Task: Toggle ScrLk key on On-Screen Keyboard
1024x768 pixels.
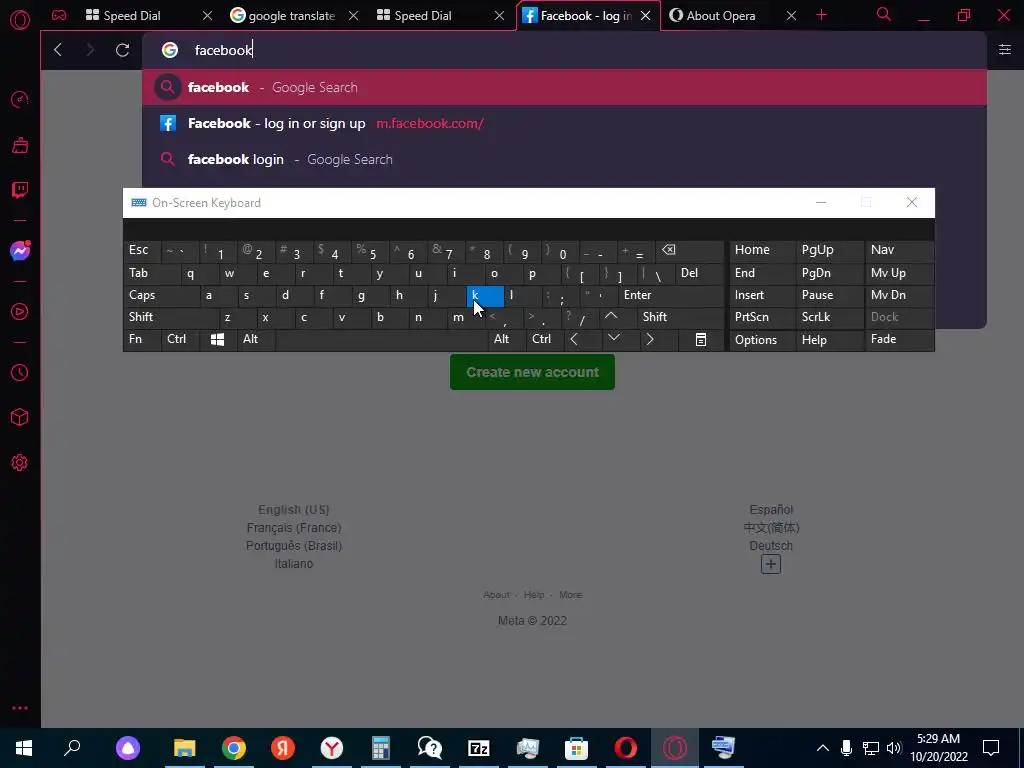Action: pos(829,317)
